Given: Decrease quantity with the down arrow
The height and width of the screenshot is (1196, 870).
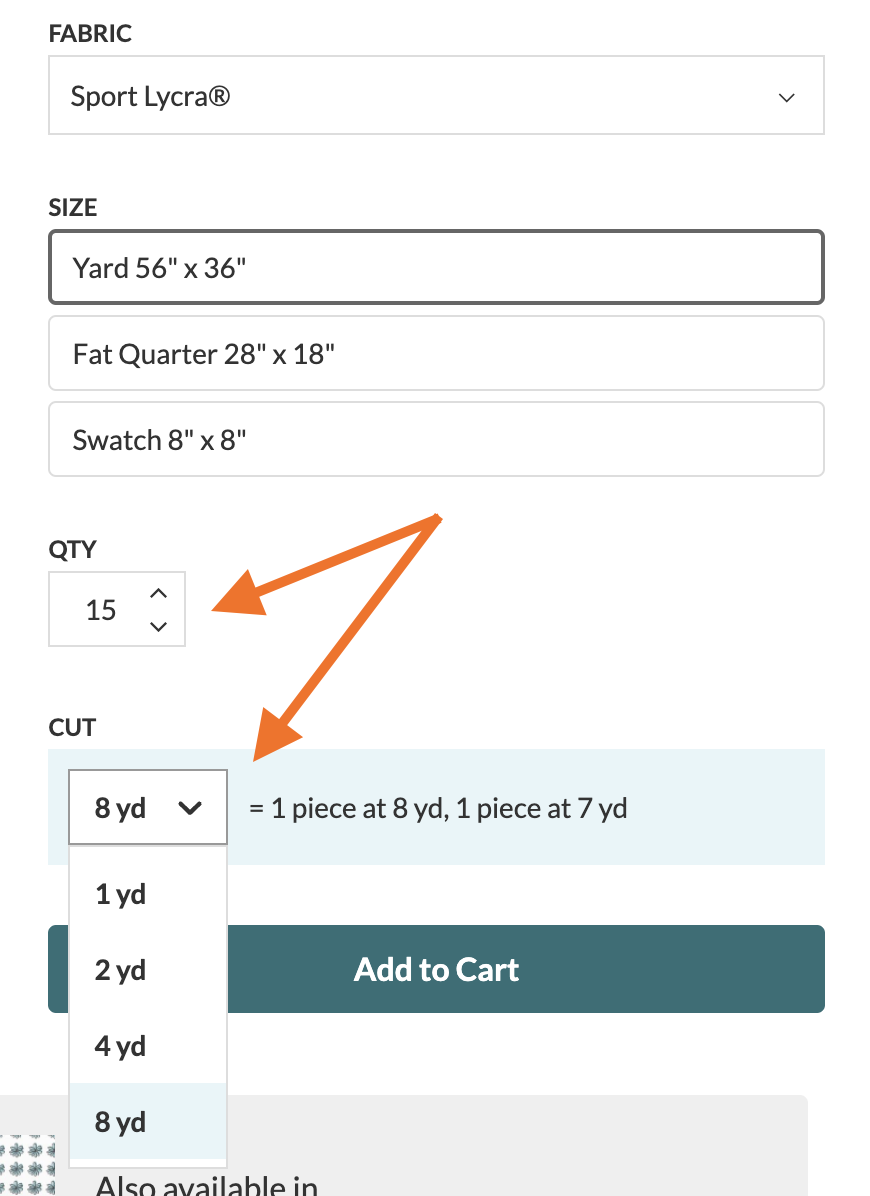Looking at the screenshot, I should [x=158, y=626].
